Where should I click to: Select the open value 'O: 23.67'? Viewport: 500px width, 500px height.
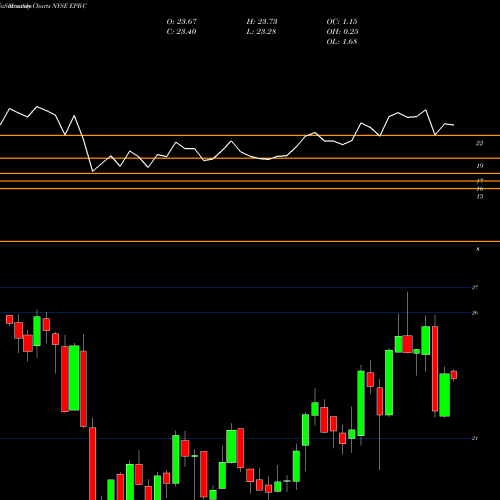[x=182, y=22]
